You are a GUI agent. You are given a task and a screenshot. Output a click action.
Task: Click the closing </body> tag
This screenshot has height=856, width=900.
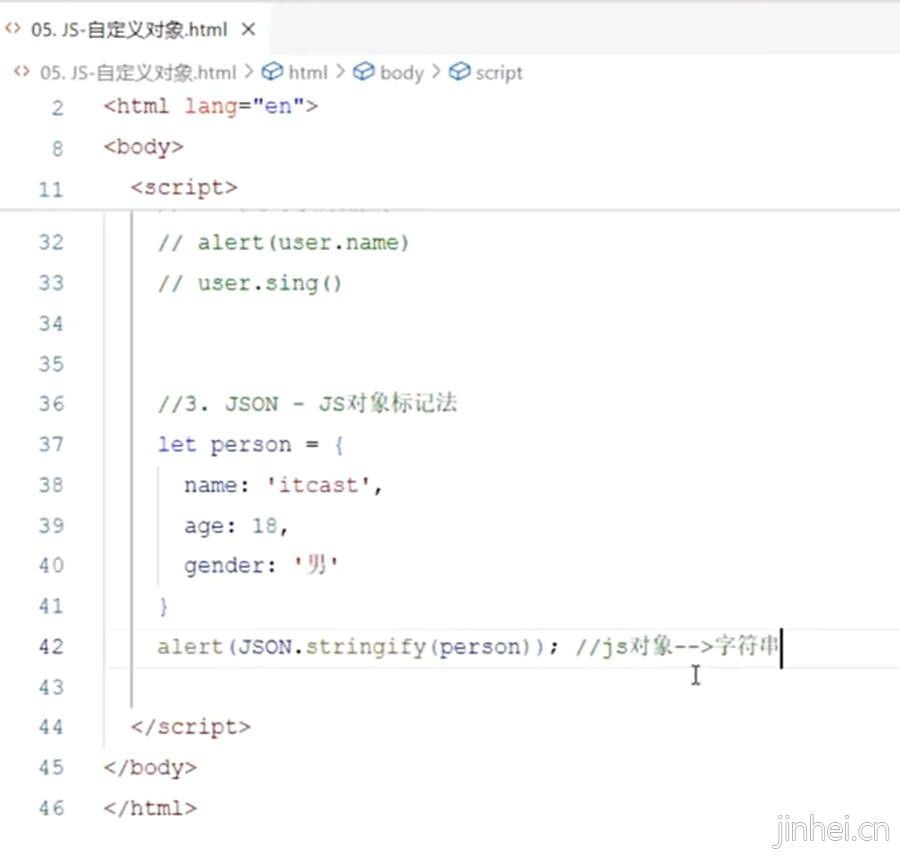click(150, 768)
